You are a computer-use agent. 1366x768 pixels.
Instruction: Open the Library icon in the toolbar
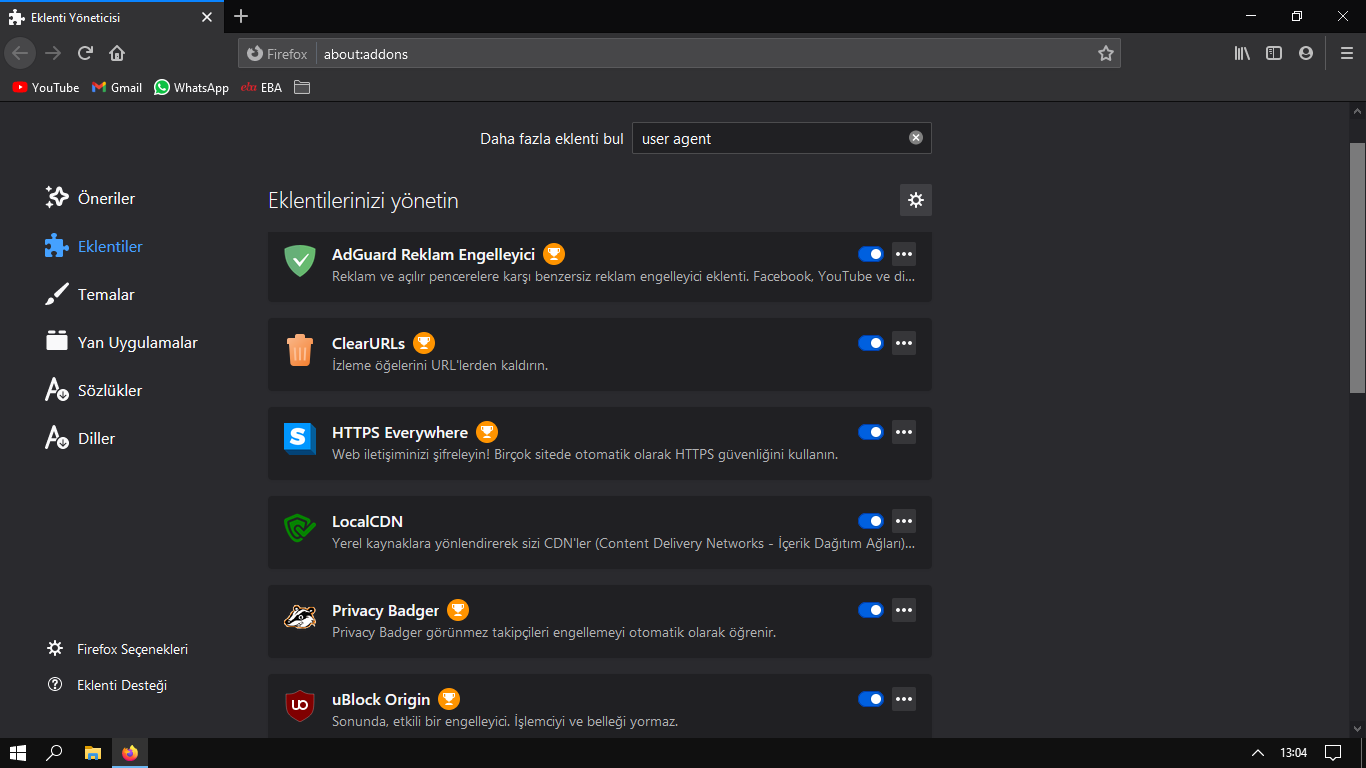(x=1242, y=53)
